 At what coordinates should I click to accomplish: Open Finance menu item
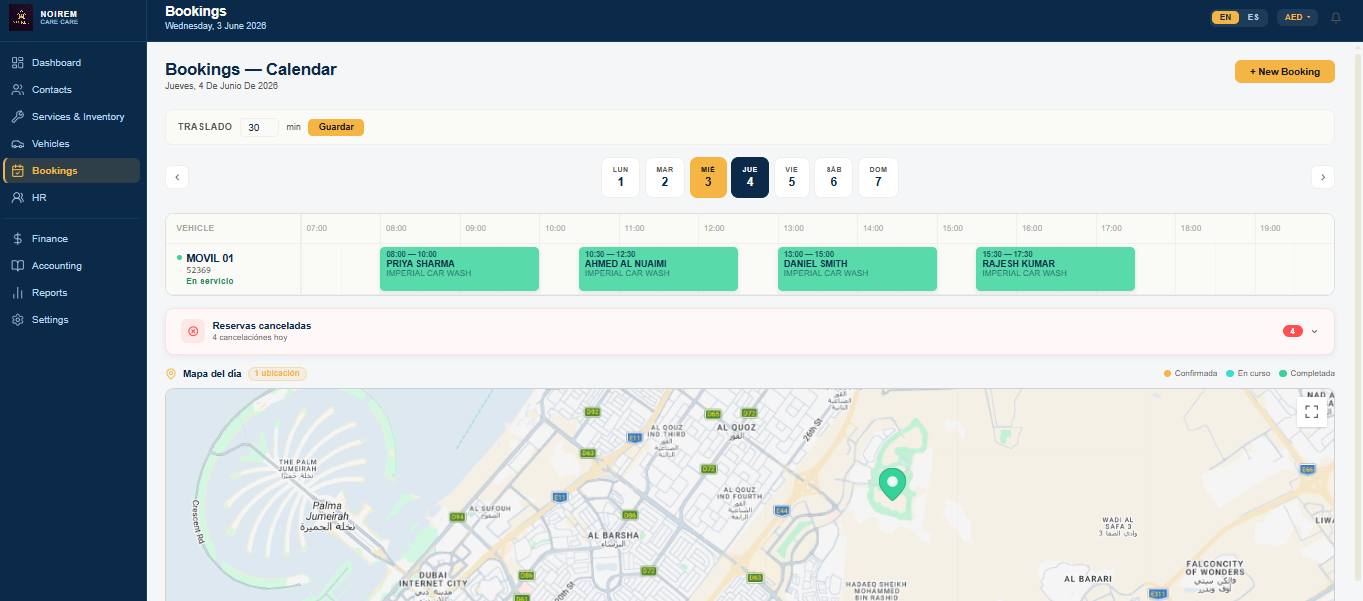coord(72,239)
